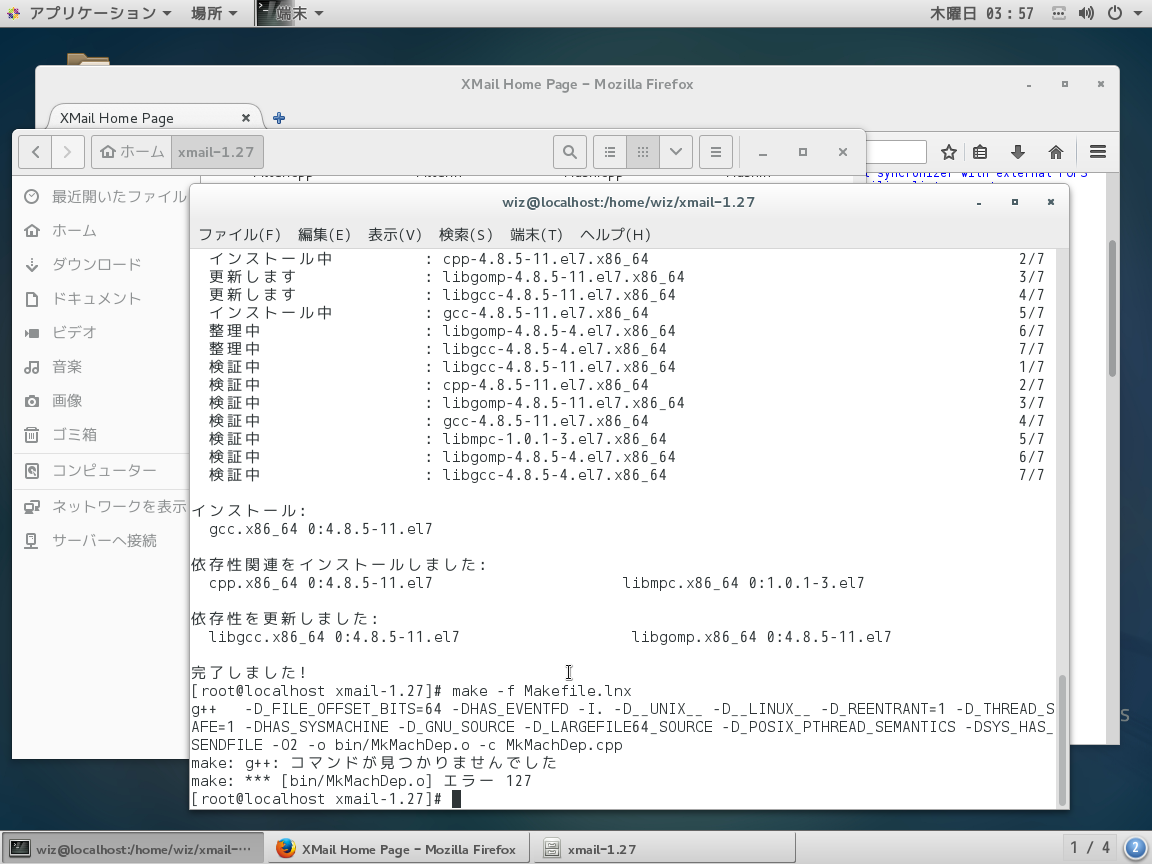Open the terminal 編集(E) menu
This screenshot has height=864, width=1152.
pyautogui.click(x=324, y=234)
